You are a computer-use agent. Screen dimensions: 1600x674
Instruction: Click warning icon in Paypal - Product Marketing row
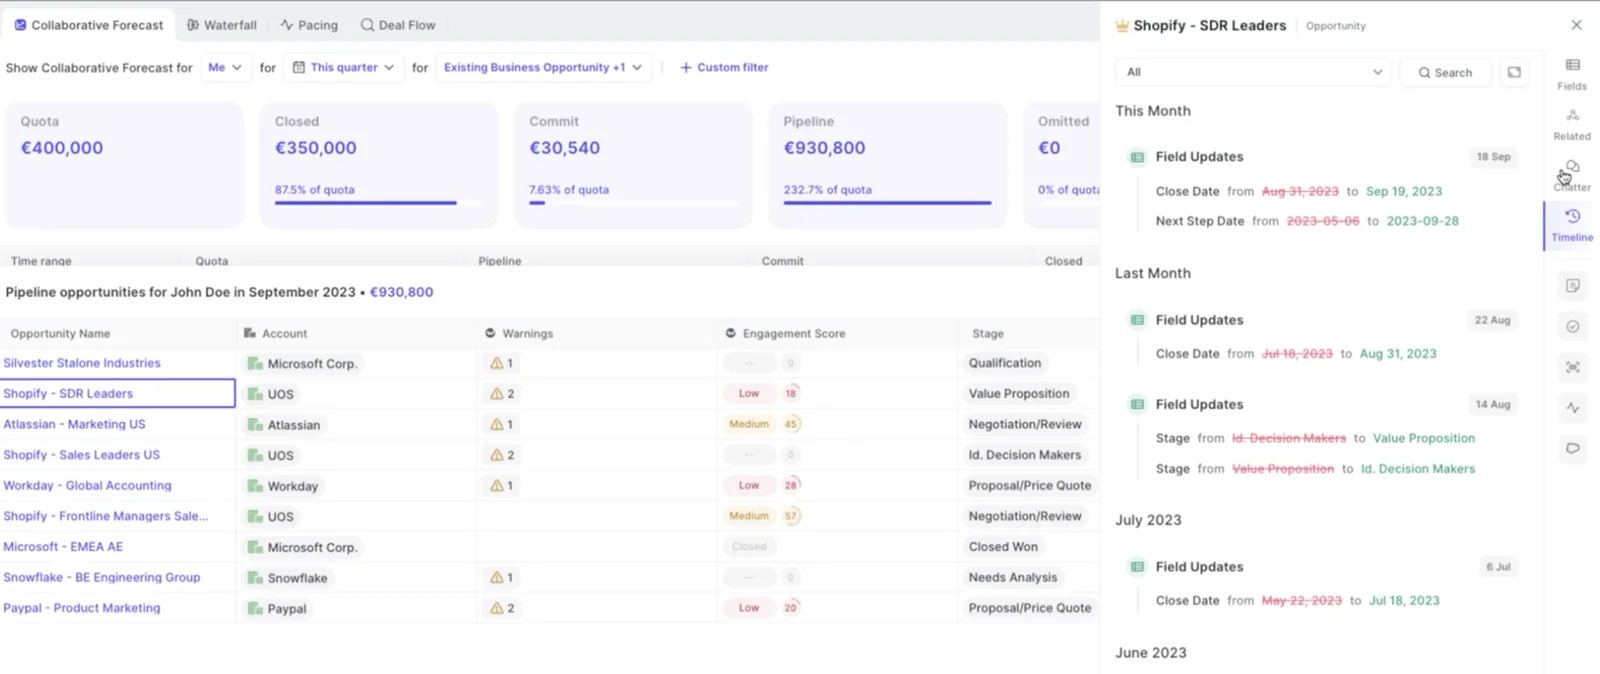pos(496,608)
